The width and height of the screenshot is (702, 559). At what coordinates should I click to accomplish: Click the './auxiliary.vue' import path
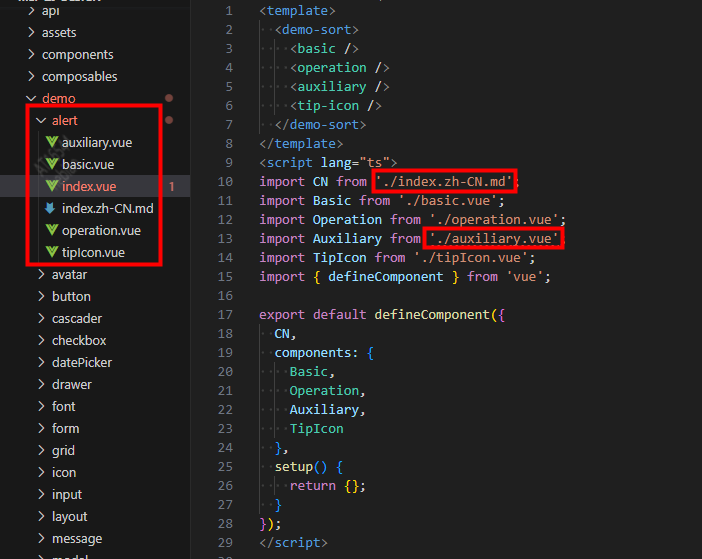coord(493,238)
